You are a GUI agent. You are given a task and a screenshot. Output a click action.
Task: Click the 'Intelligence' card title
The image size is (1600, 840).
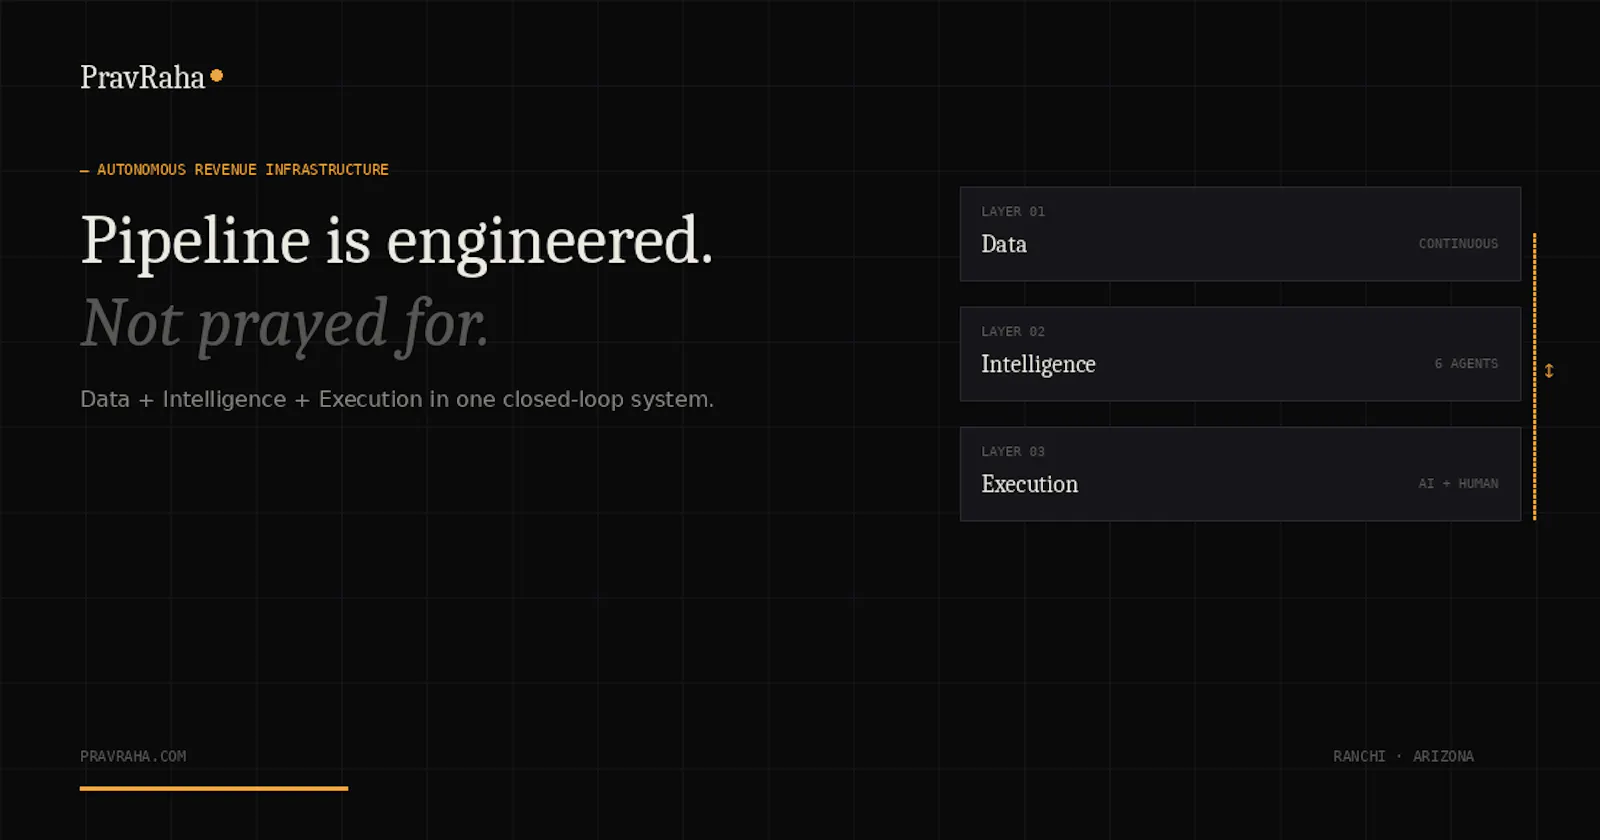click(x=1038, y=365)
